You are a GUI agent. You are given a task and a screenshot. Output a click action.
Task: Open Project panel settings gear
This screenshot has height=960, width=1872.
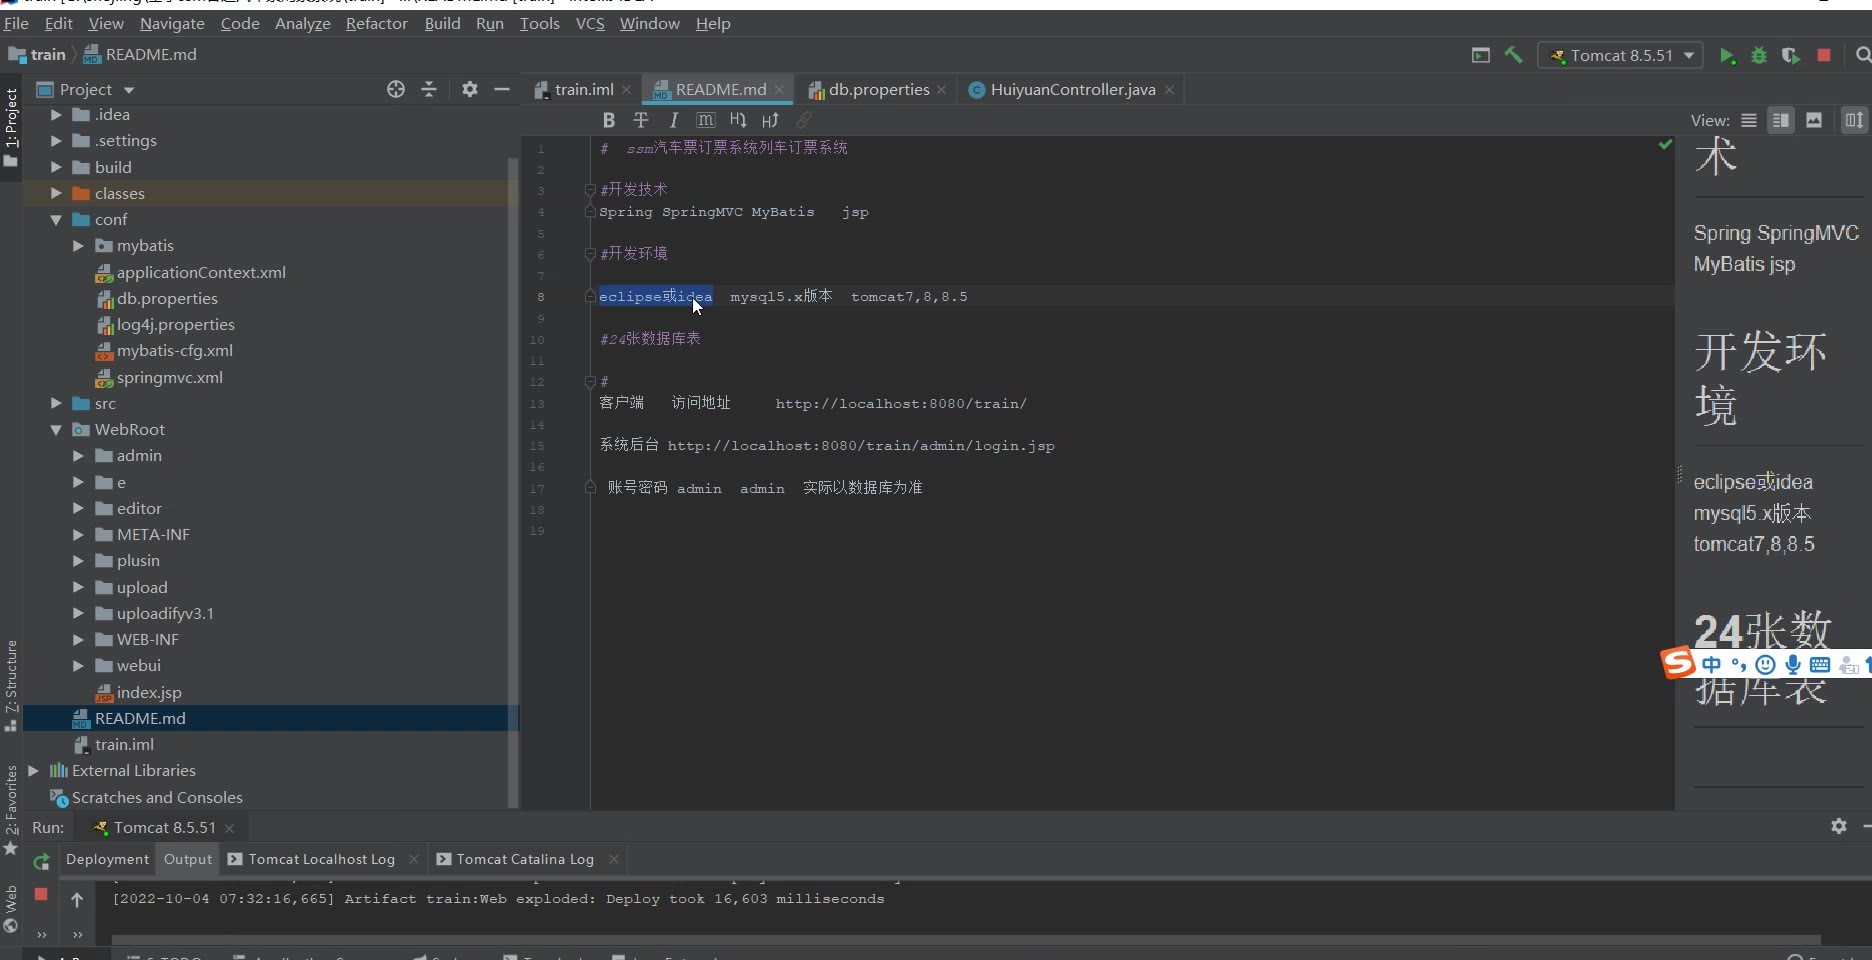[x=470, y=89]
